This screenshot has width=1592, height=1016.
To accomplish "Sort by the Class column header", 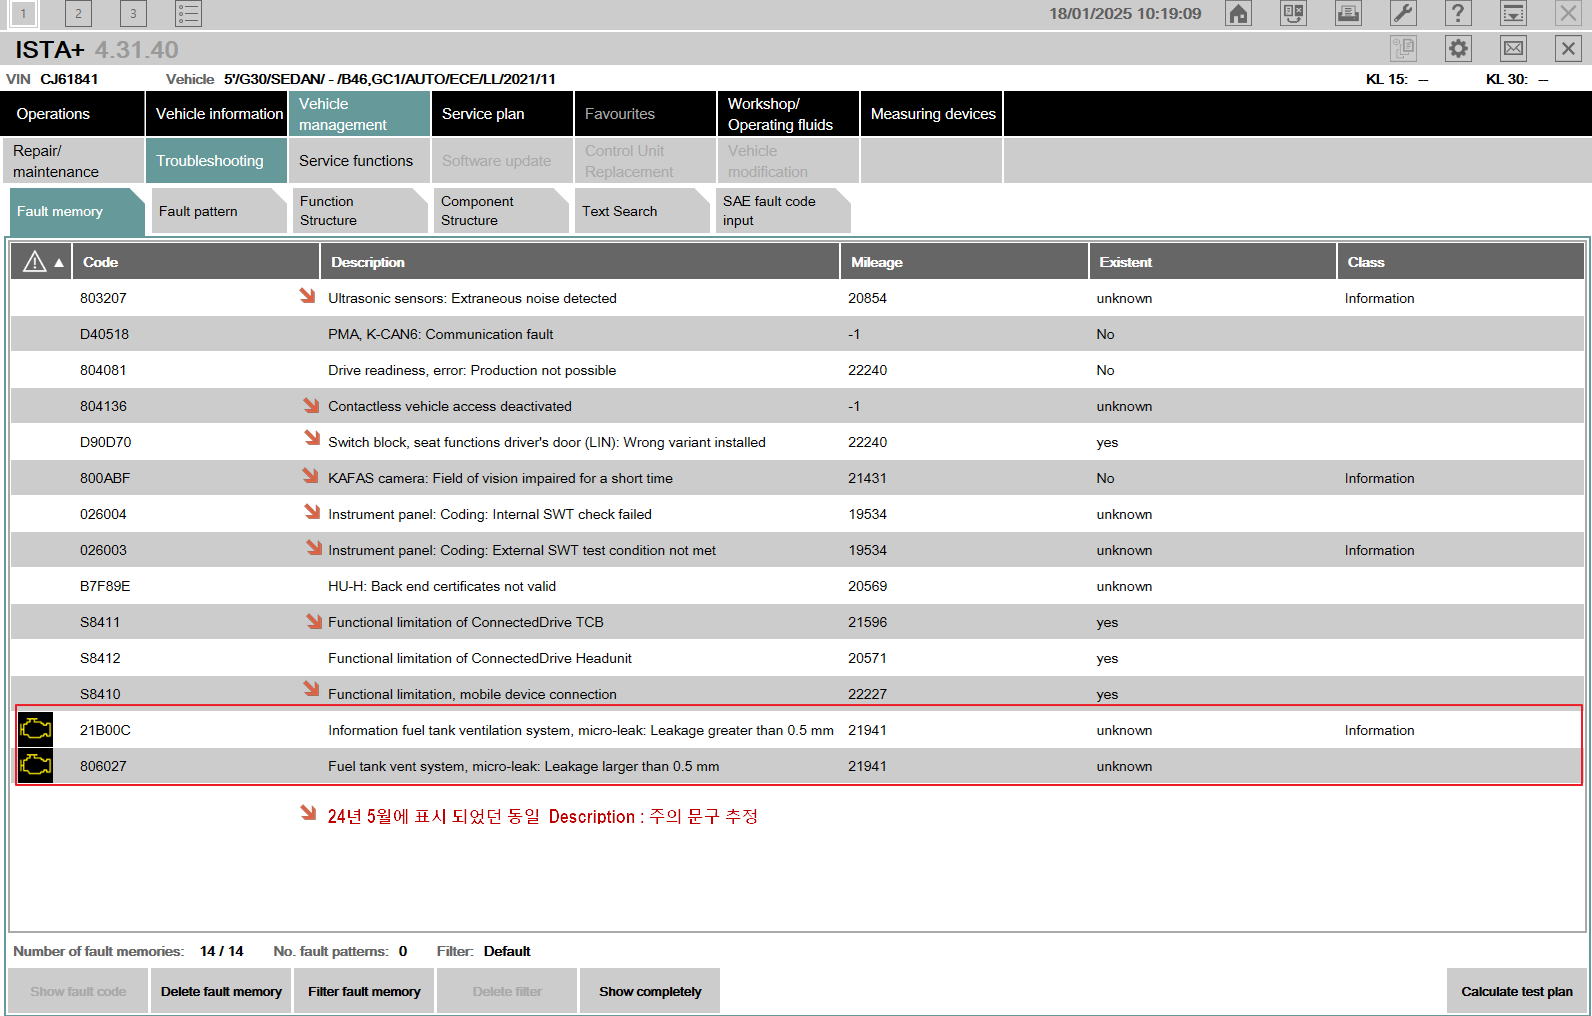I will [x=1461, y=262].
